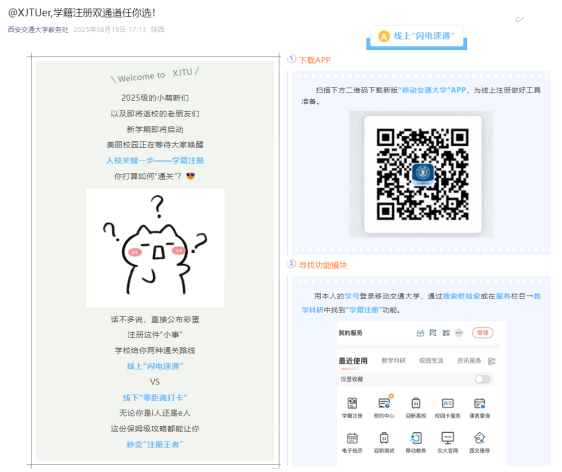Tap the 校园卡服务 icon
The width and height of the screenshot is (562, 472).
(x=447, y=404)
